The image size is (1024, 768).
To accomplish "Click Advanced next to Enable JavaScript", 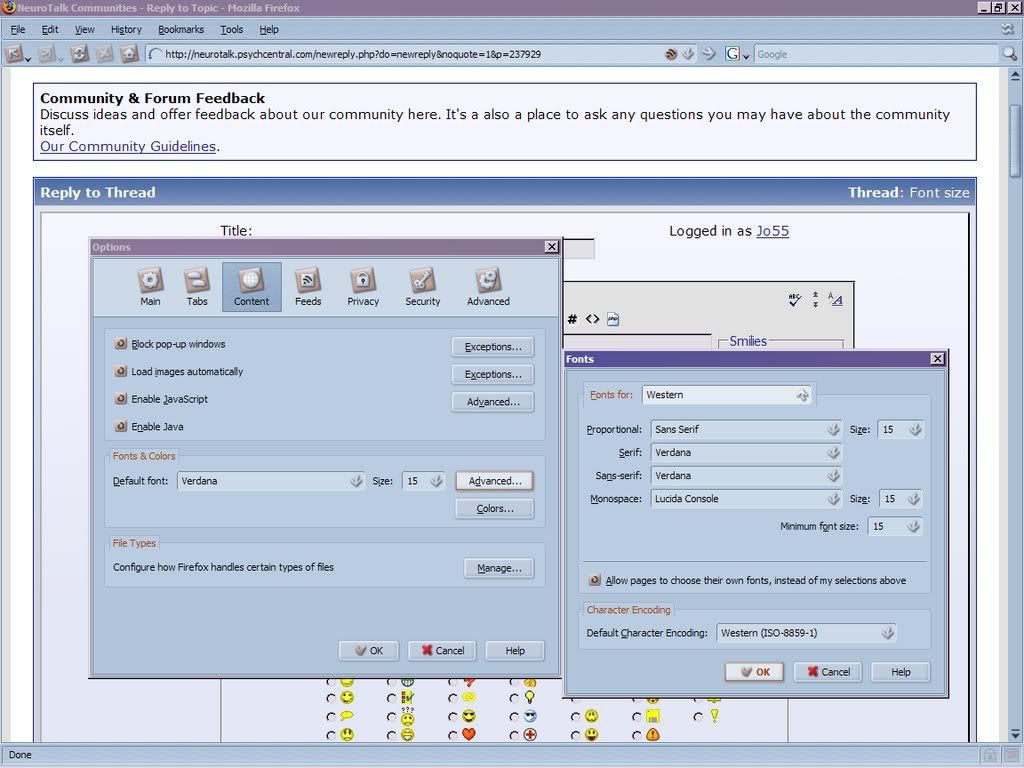I will (493, 402).
